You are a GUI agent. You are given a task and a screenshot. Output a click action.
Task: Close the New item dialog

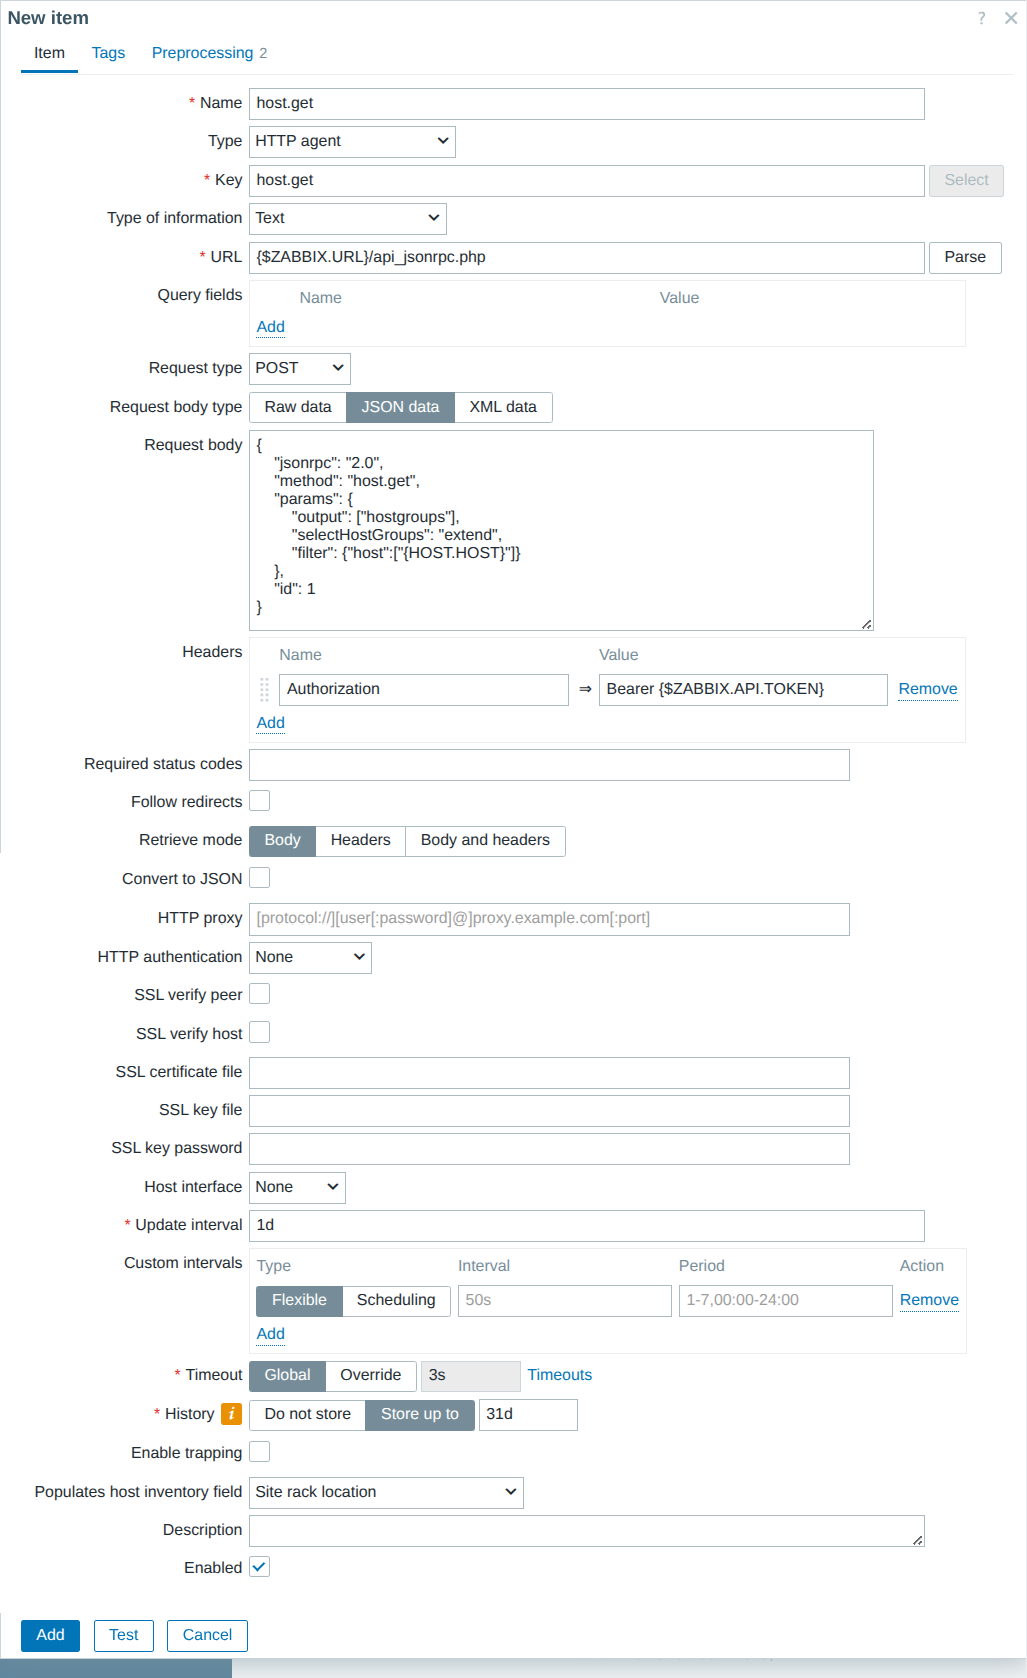1010,18
